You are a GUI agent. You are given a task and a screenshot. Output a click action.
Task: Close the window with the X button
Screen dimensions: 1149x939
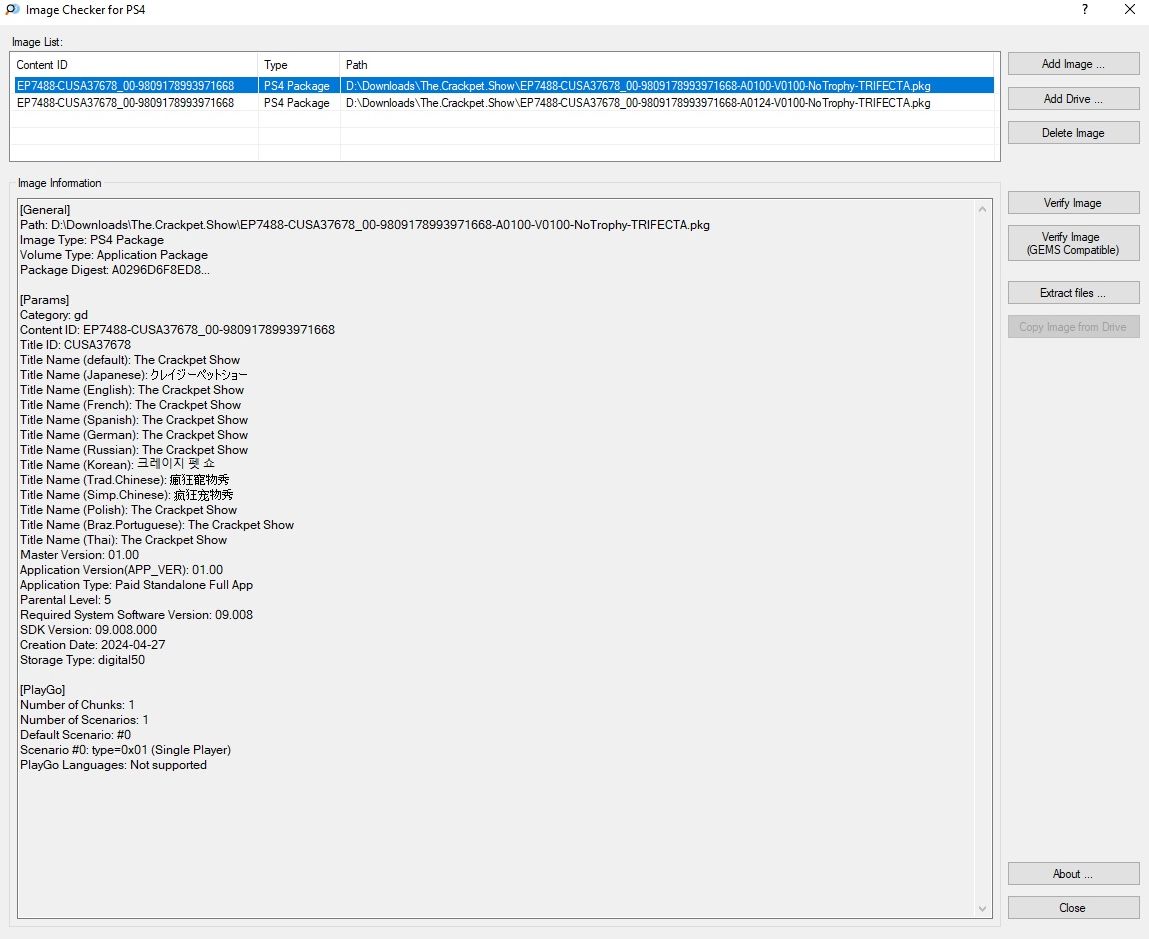[x=1130, y=10]
